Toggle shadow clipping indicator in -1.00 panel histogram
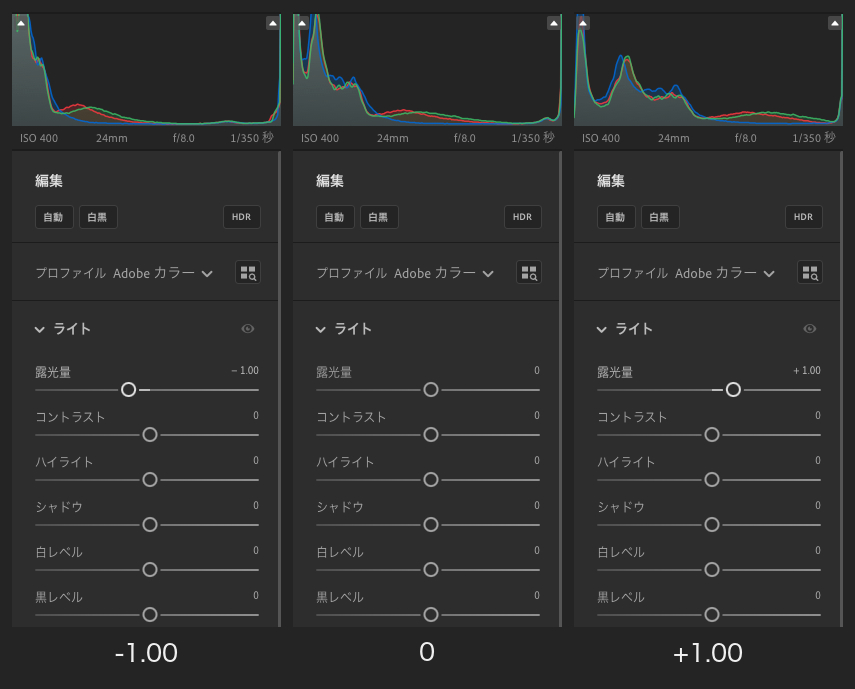The image size is (855, 689). 21,23
